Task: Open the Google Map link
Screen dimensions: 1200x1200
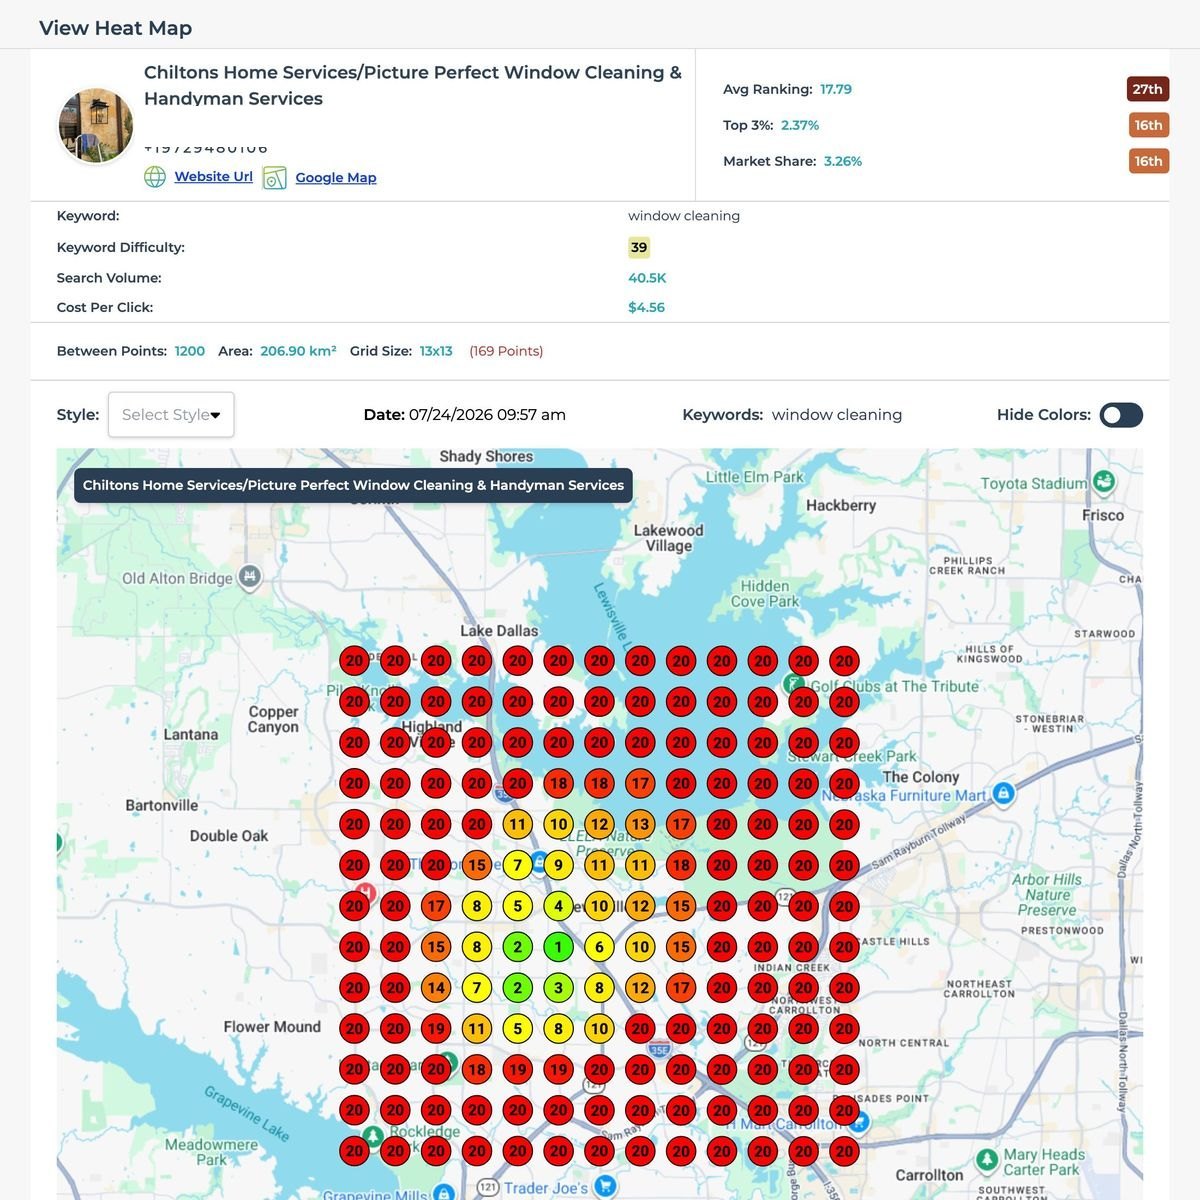Action: point(336,177)
